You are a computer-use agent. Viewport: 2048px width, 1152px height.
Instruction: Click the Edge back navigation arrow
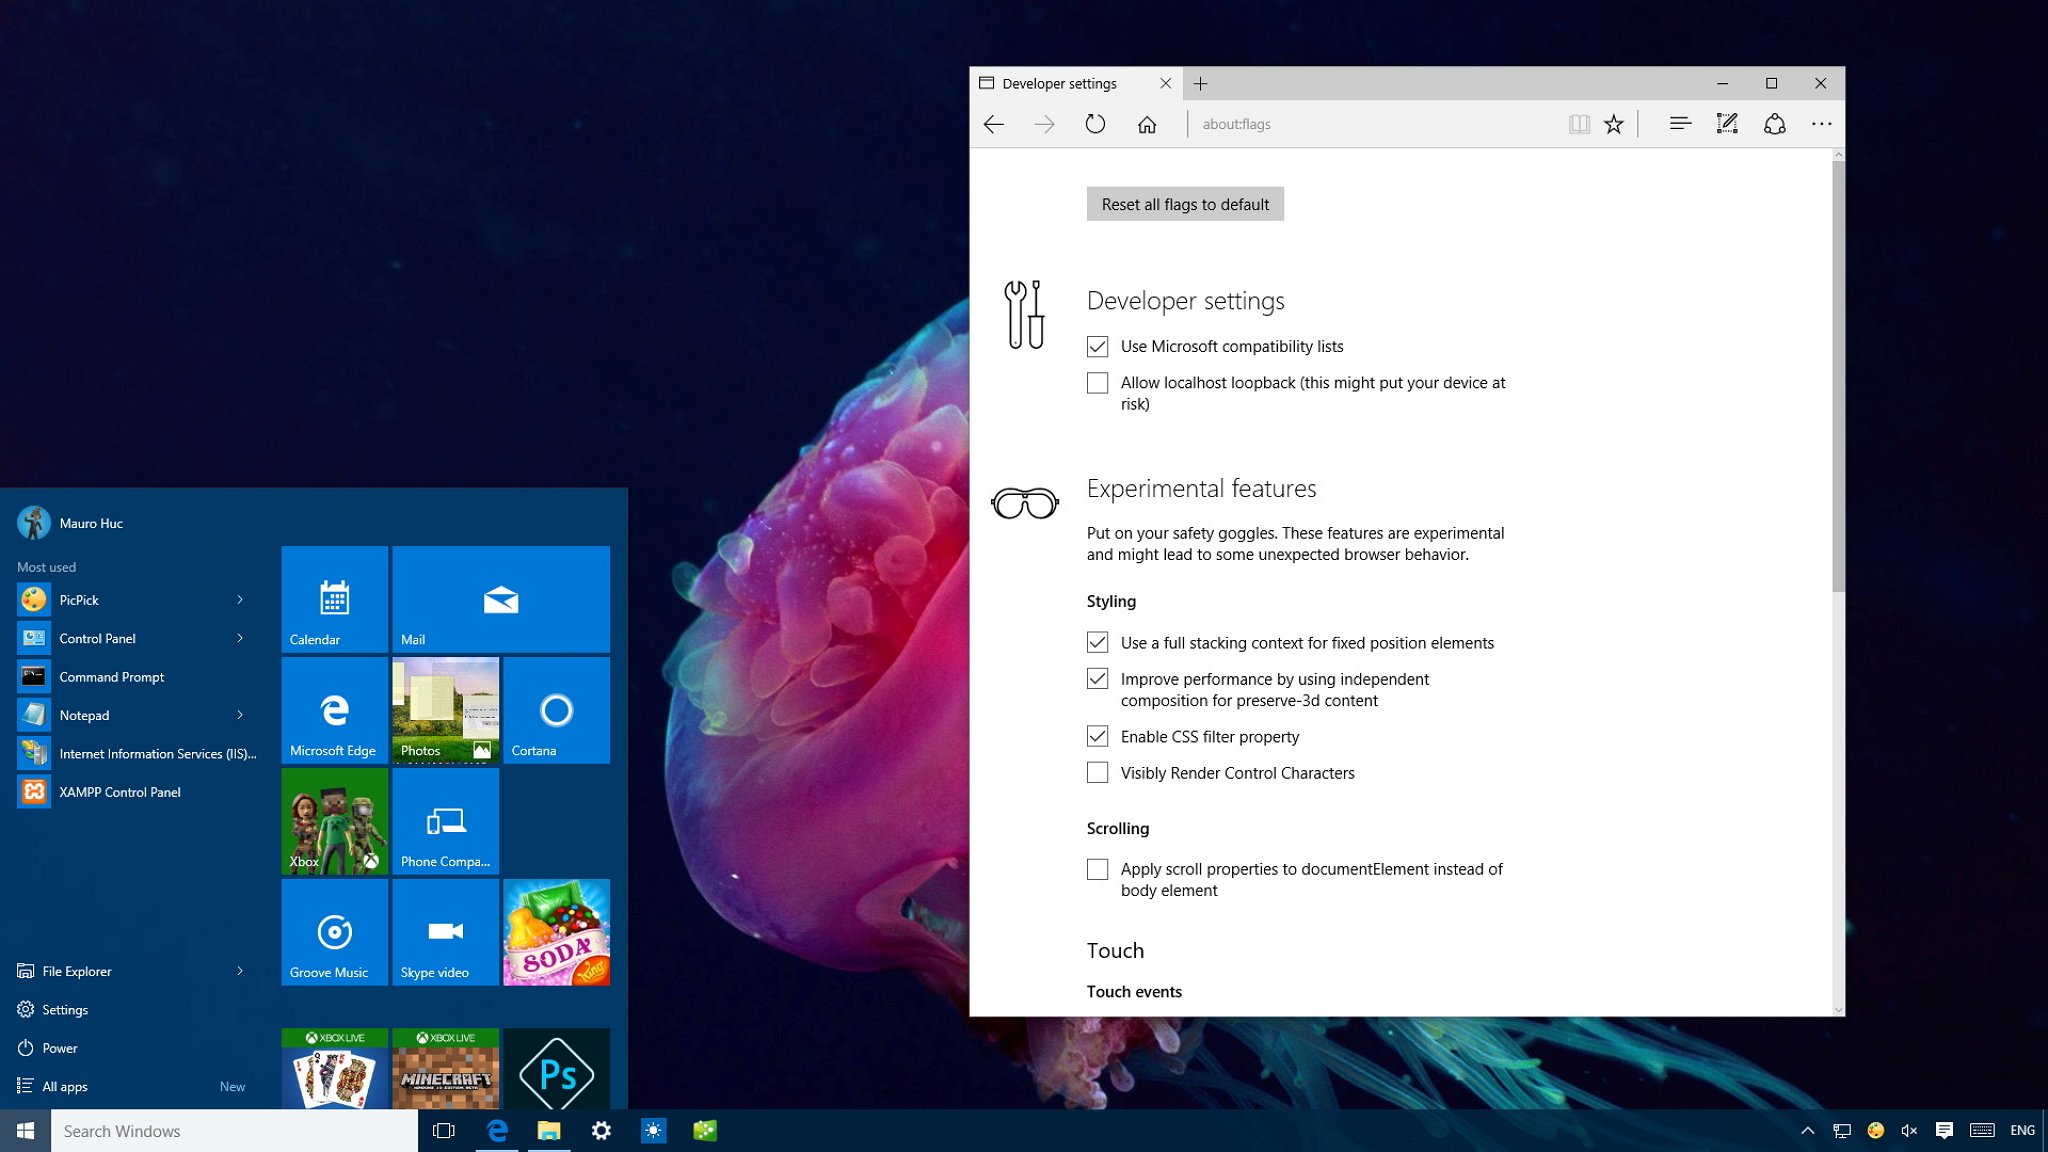click(x=993, y=124)
